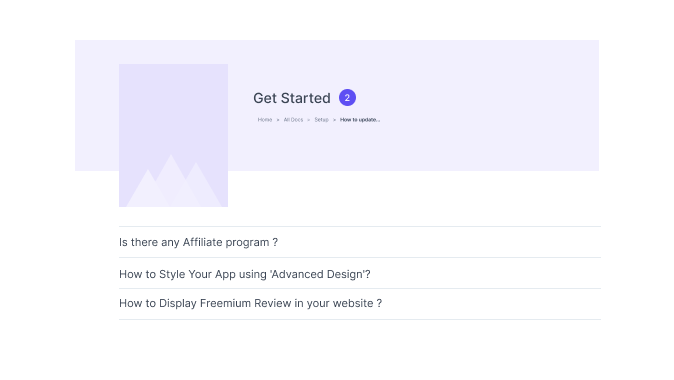Expand 'How to Style Your App' question

point(360,274)
